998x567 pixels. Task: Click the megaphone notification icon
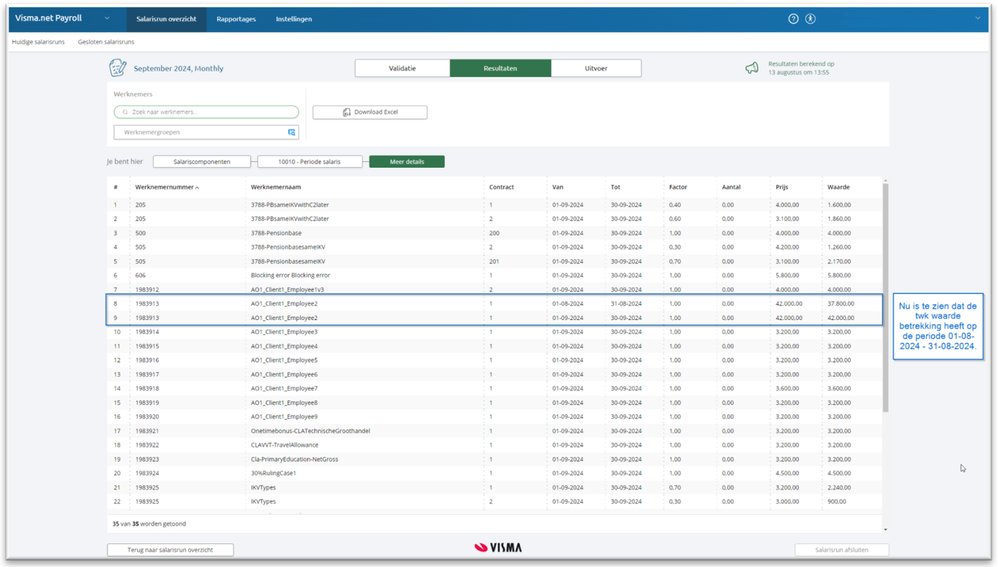752,67
